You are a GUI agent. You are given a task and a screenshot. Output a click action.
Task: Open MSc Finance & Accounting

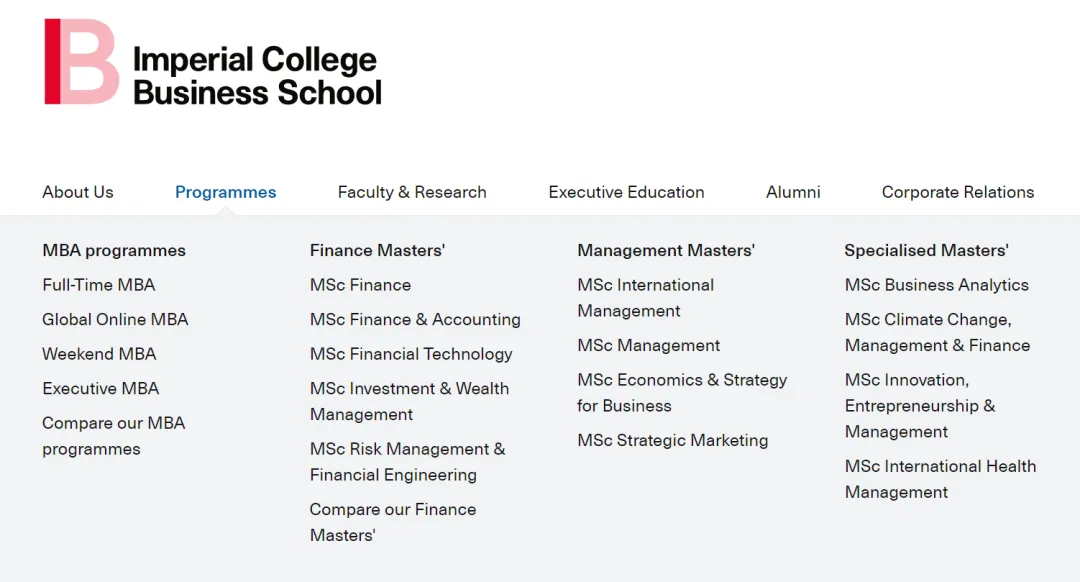point(415,319)
